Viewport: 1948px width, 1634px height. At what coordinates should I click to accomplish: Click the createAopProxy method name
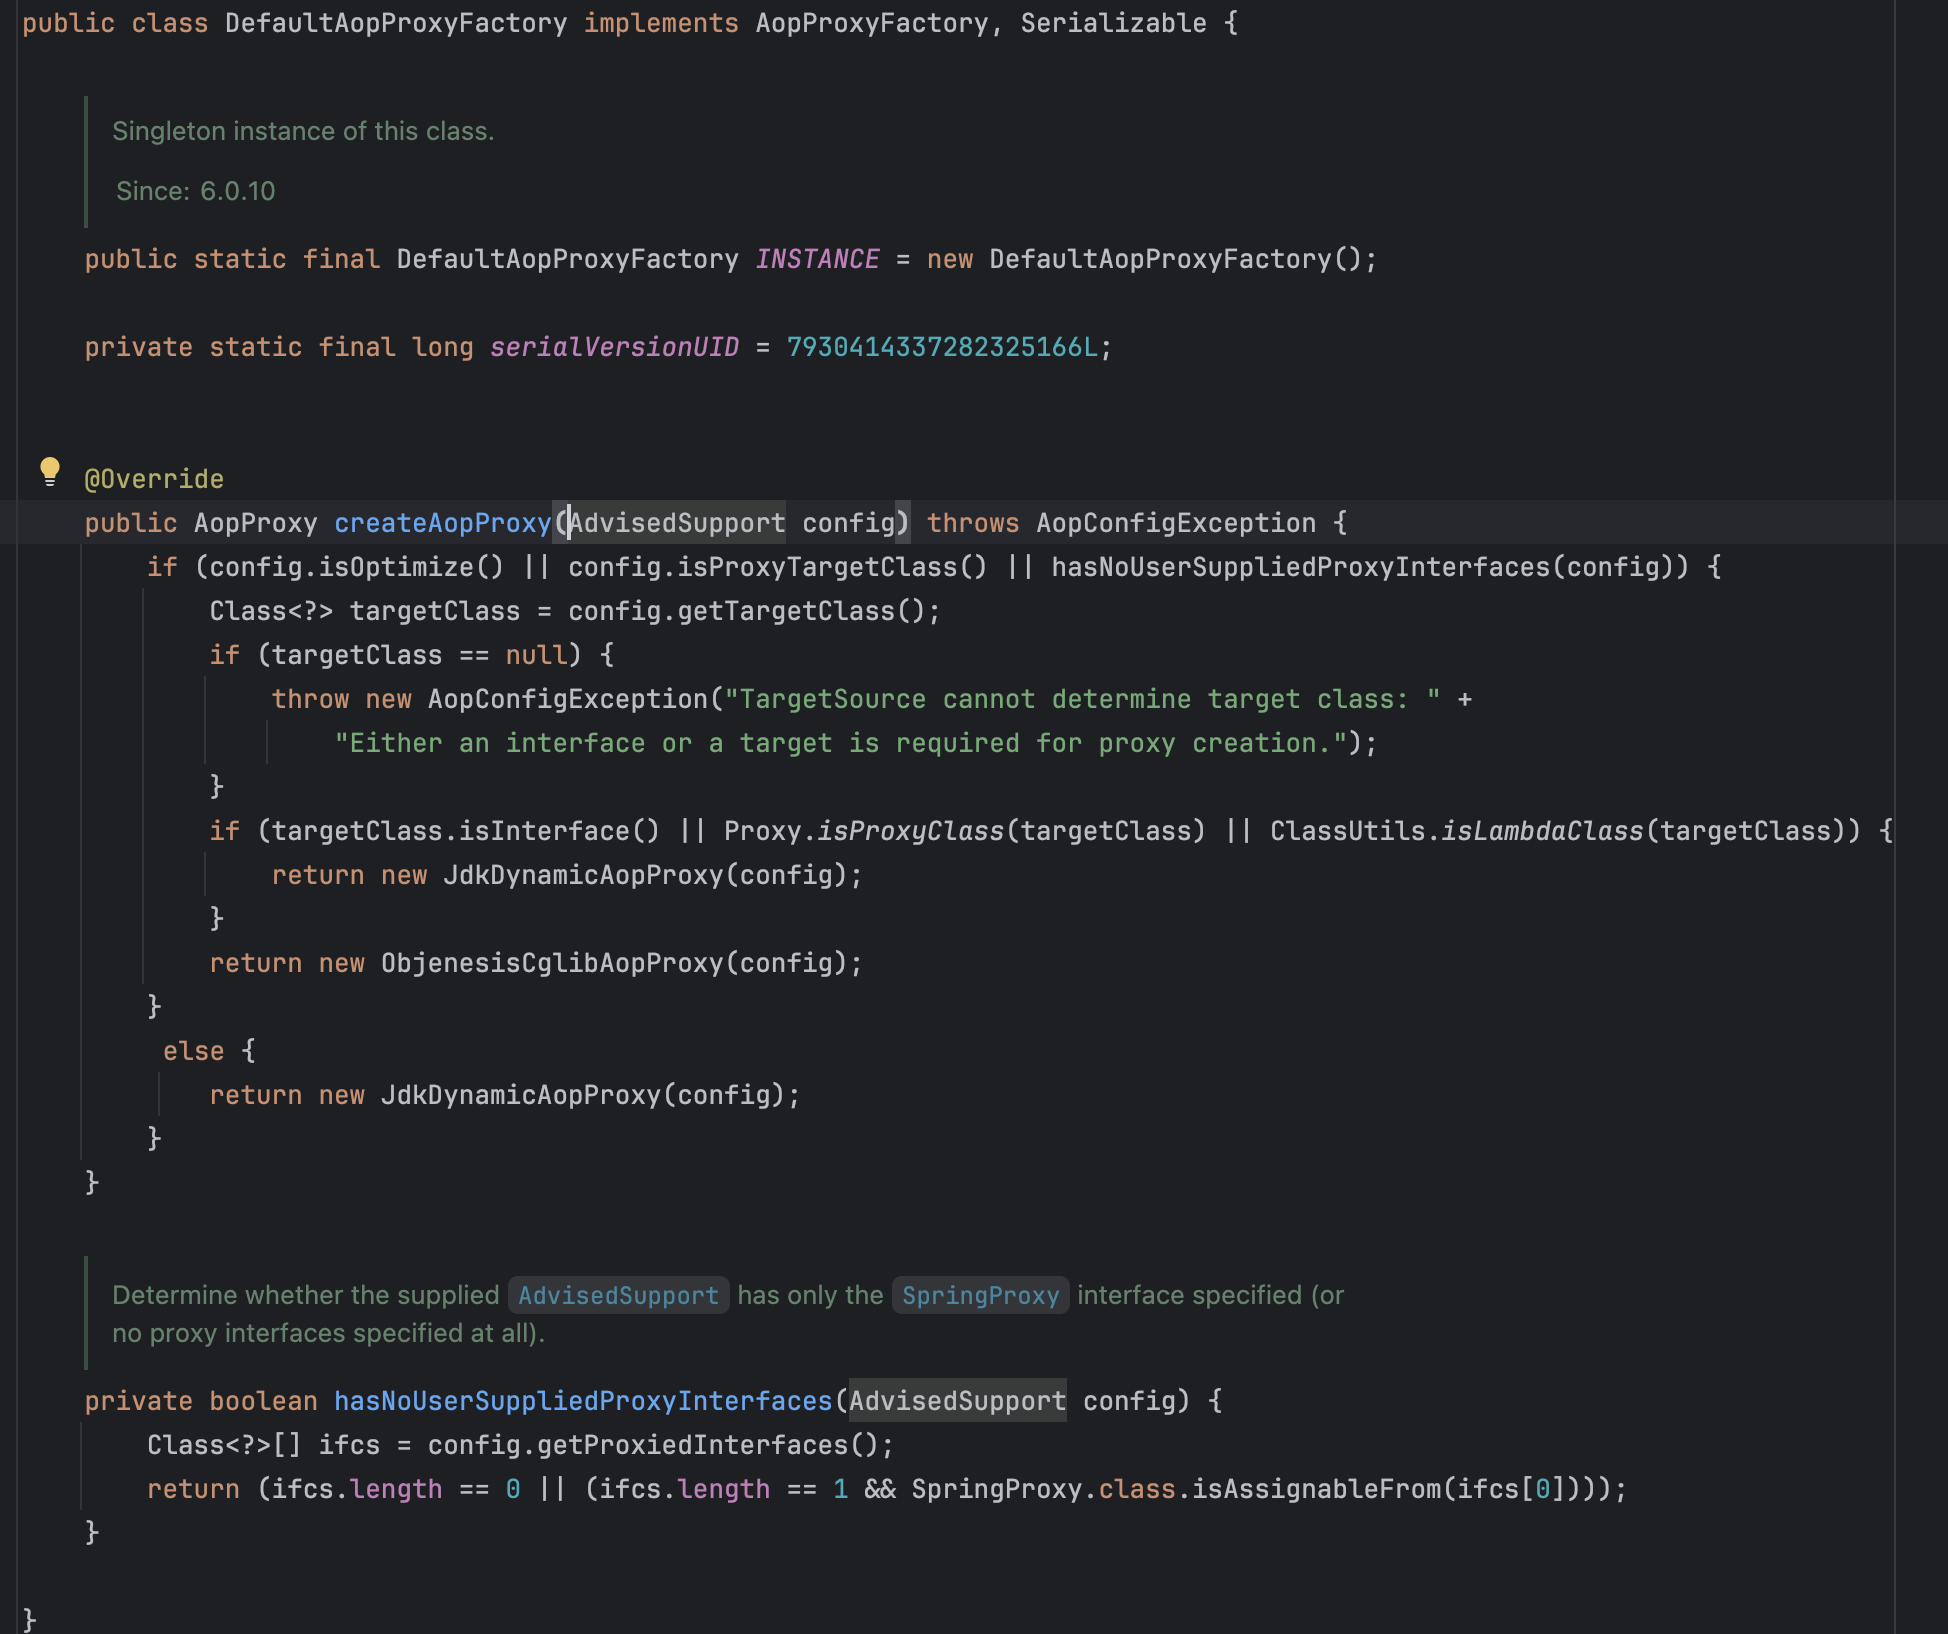pyautogui.click(x=442, y=523)
